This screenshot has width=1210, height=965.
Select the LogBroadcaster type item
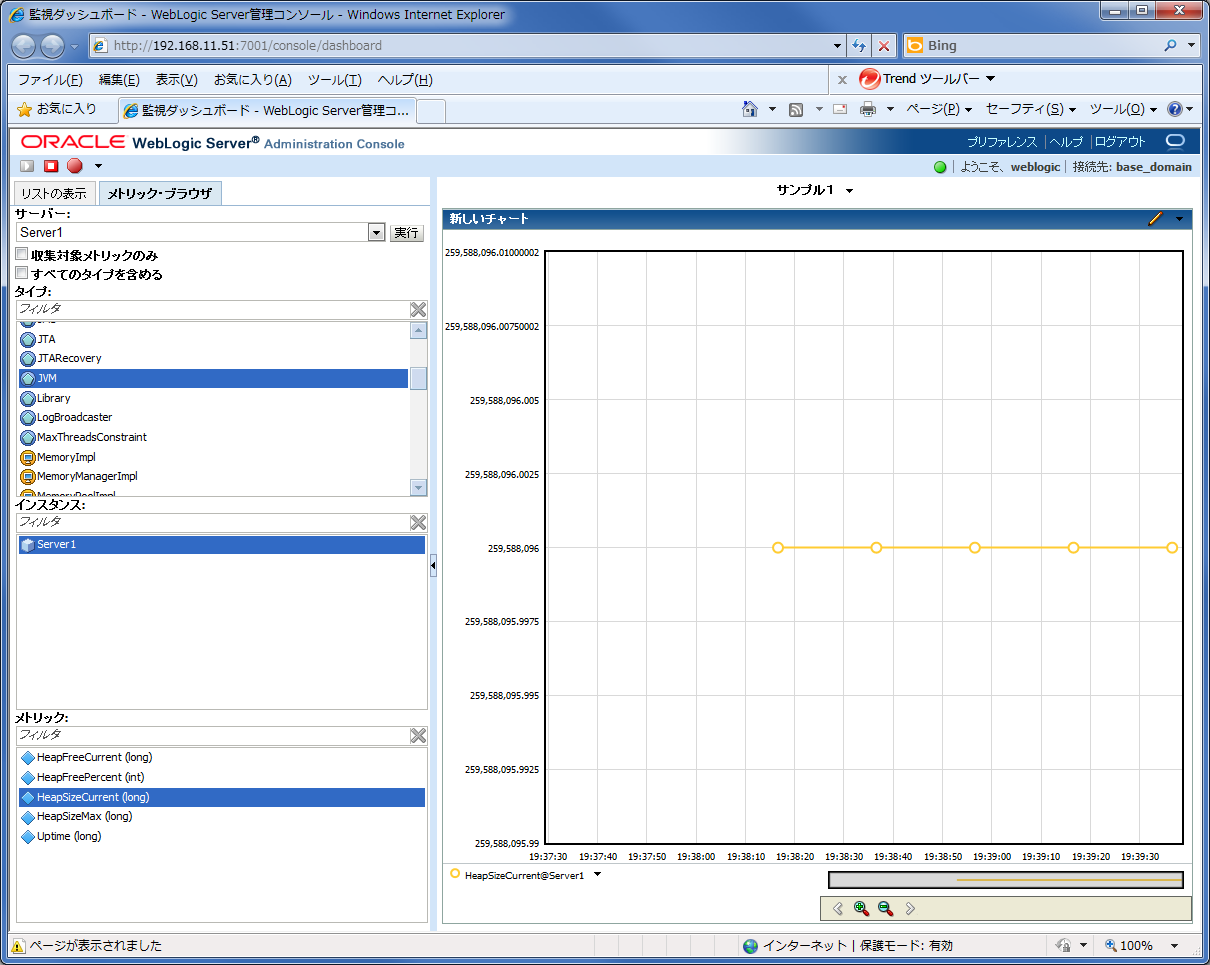coord(212,417)
